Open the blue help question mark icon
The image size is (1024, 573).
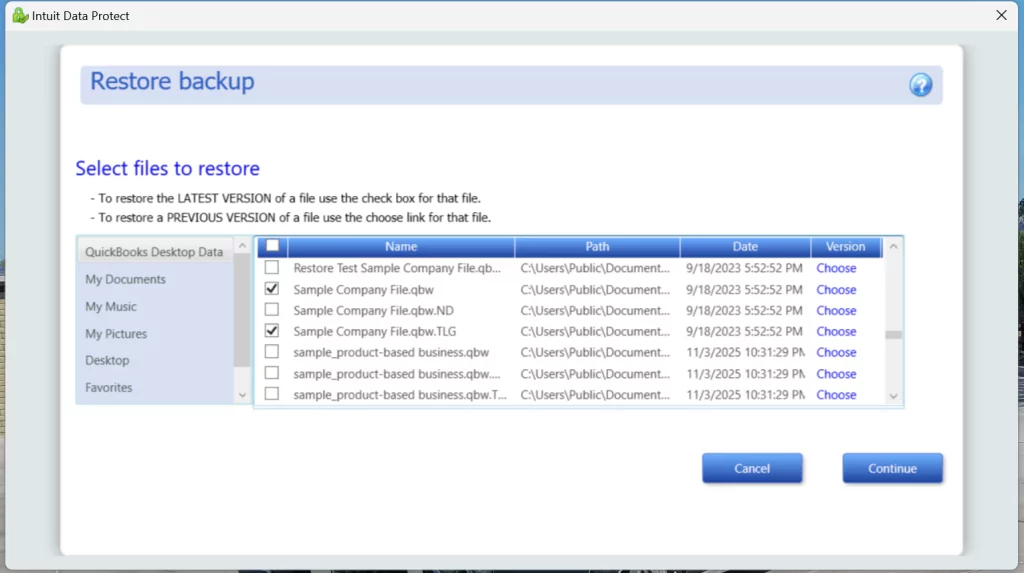[x=920, y=85]
